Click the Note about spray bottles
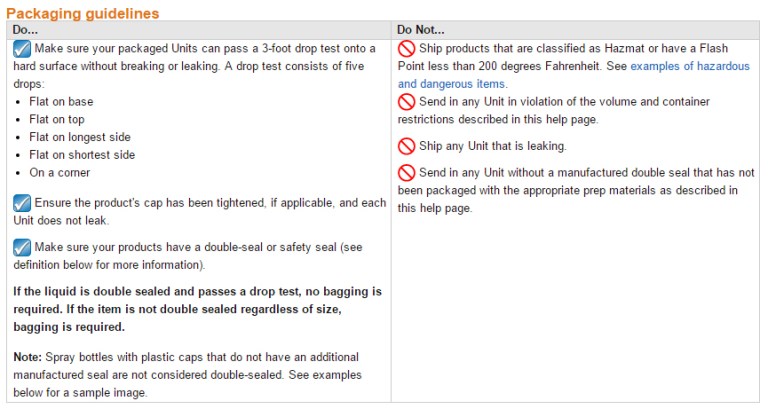 (187, 375)
